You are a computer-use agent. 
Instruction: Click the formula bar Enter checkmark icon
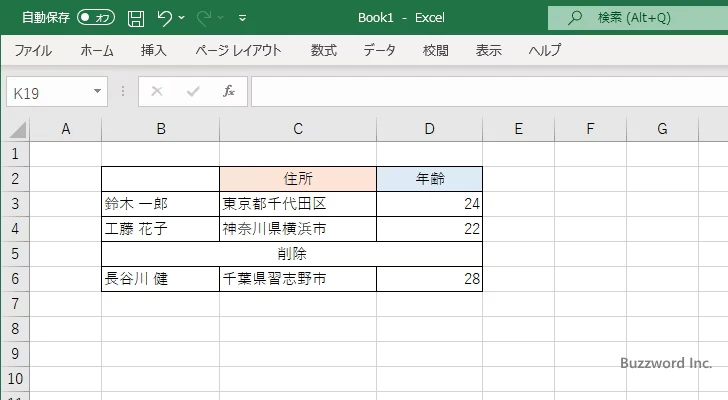click(x=193, y=91)
